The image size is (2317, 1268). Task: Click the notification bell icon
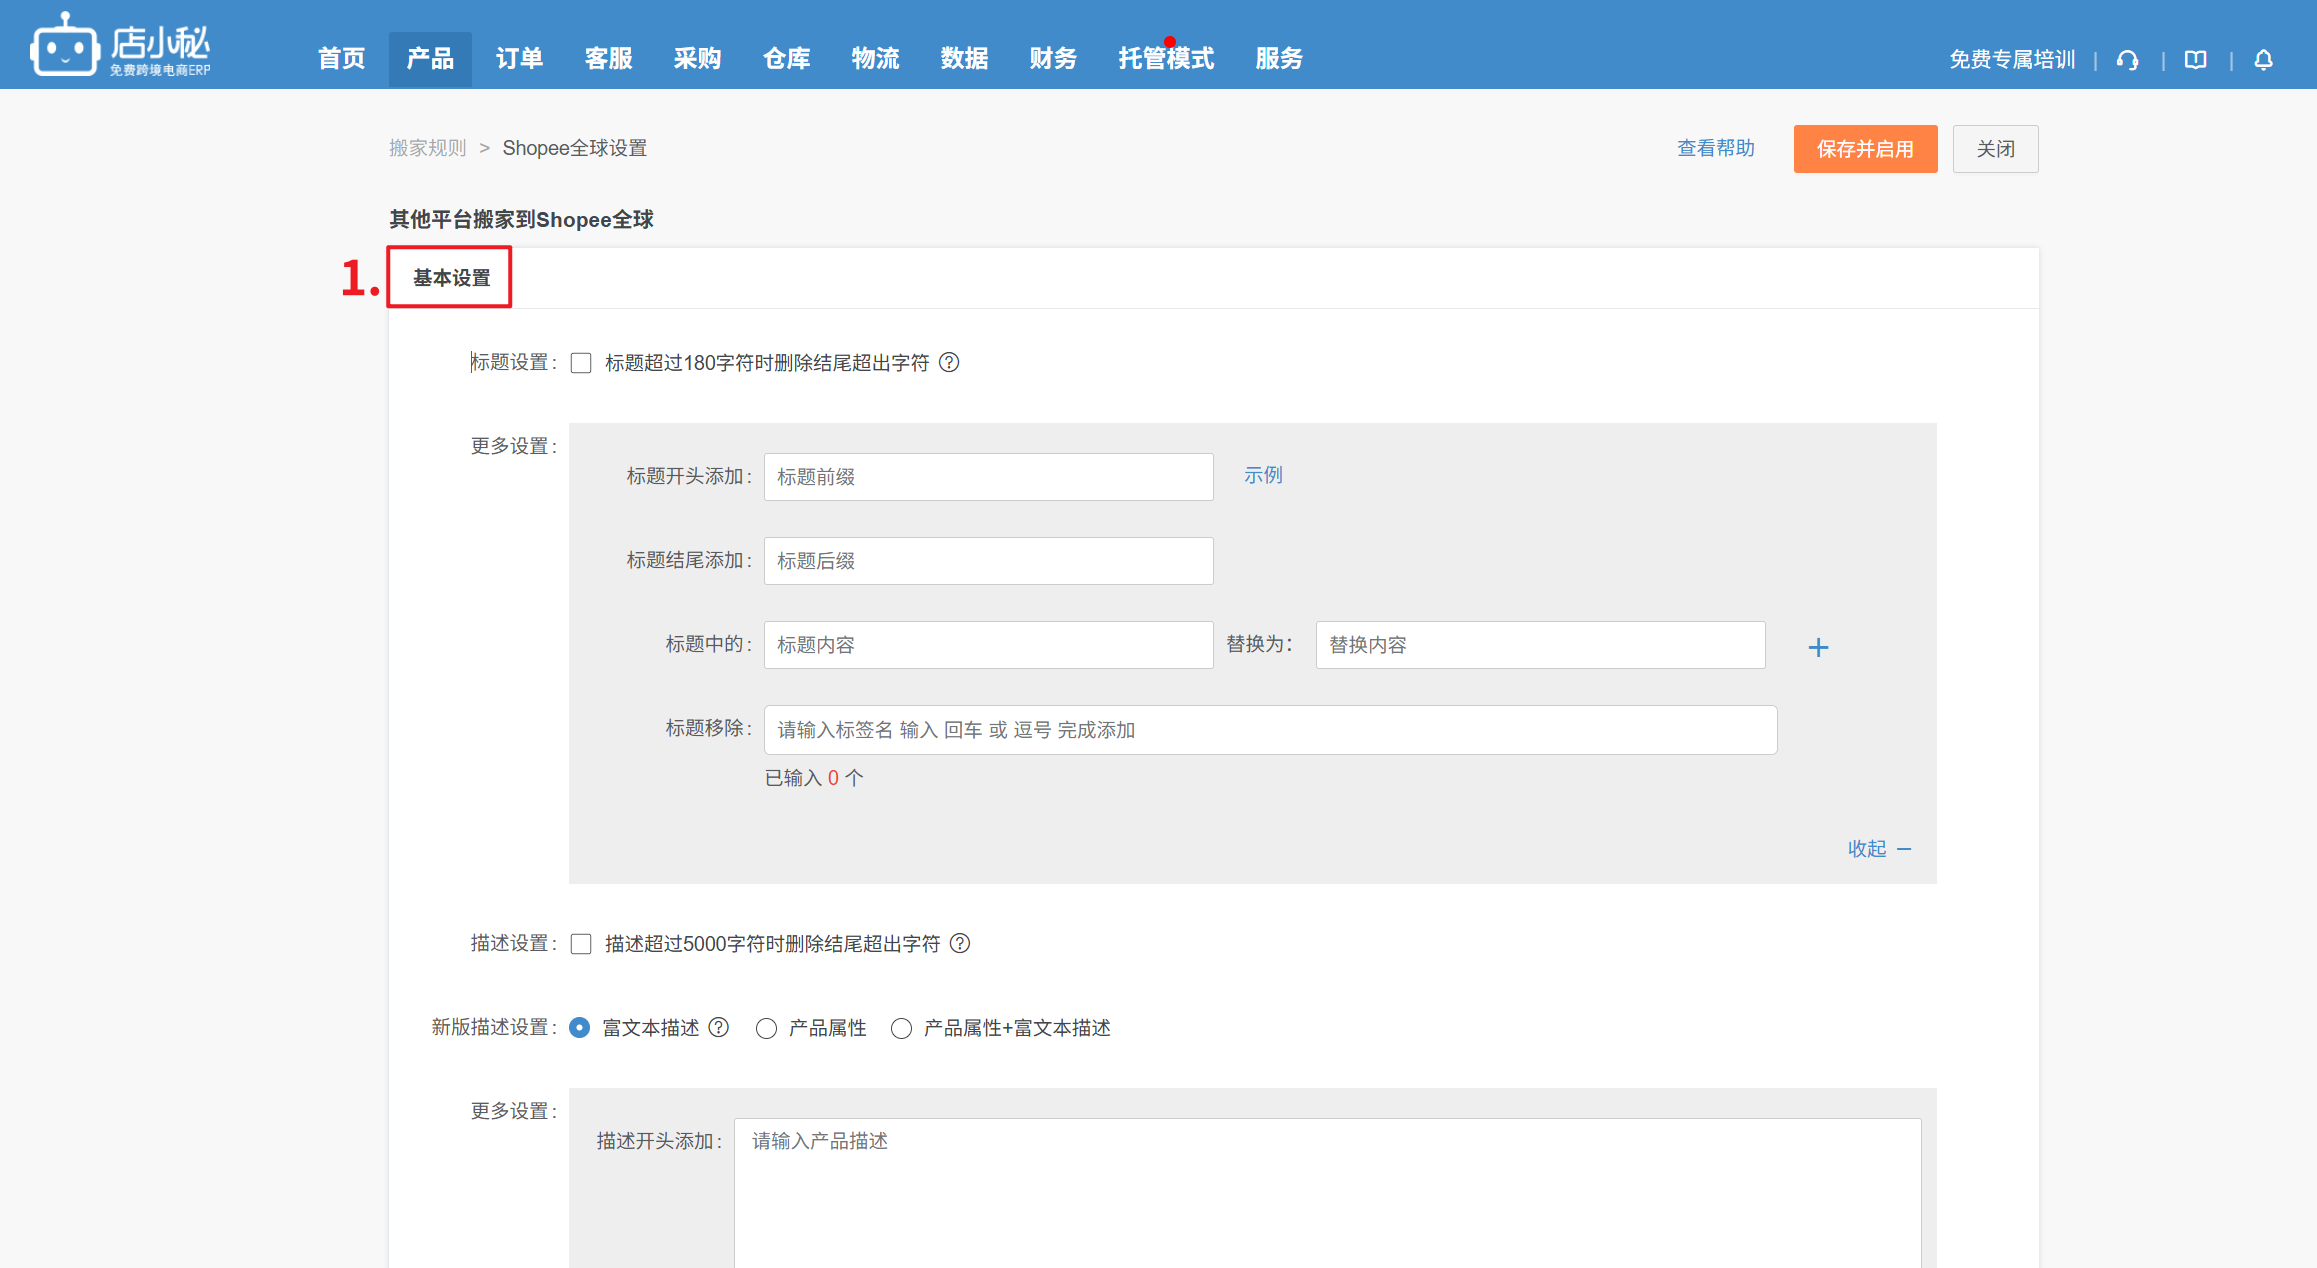[x=2263, y=60]
